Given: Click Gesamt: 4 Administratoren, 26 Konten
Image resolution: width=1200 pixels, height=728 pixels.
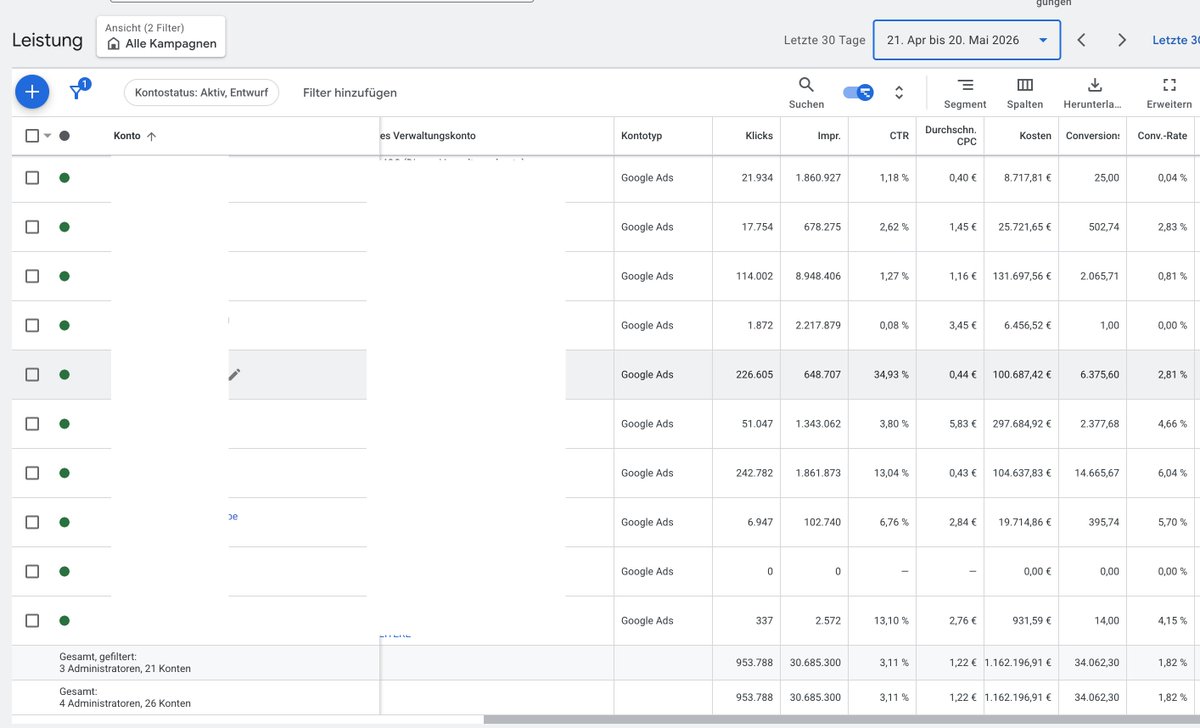Looking at the screenshot, I should tap(125, 697).
